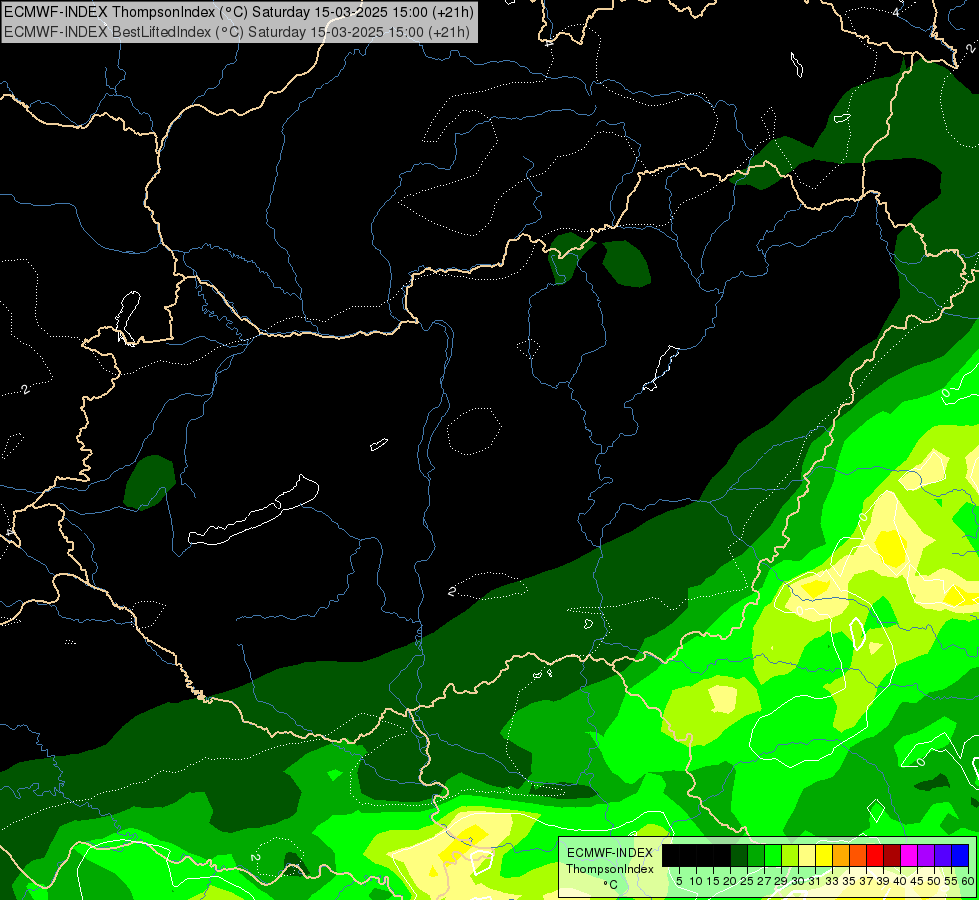Click the legend tick value '30'
The width and height of the screenshot is (979, 900).
point(799,881)
